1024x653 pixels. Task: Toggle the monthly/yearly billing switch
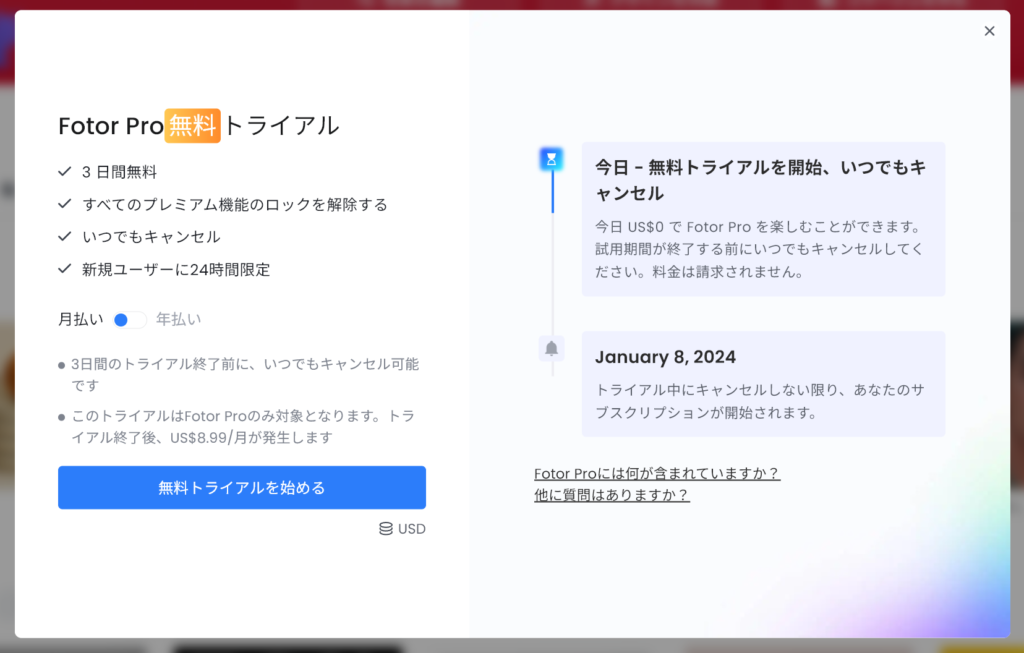click(x=129, y=320)
